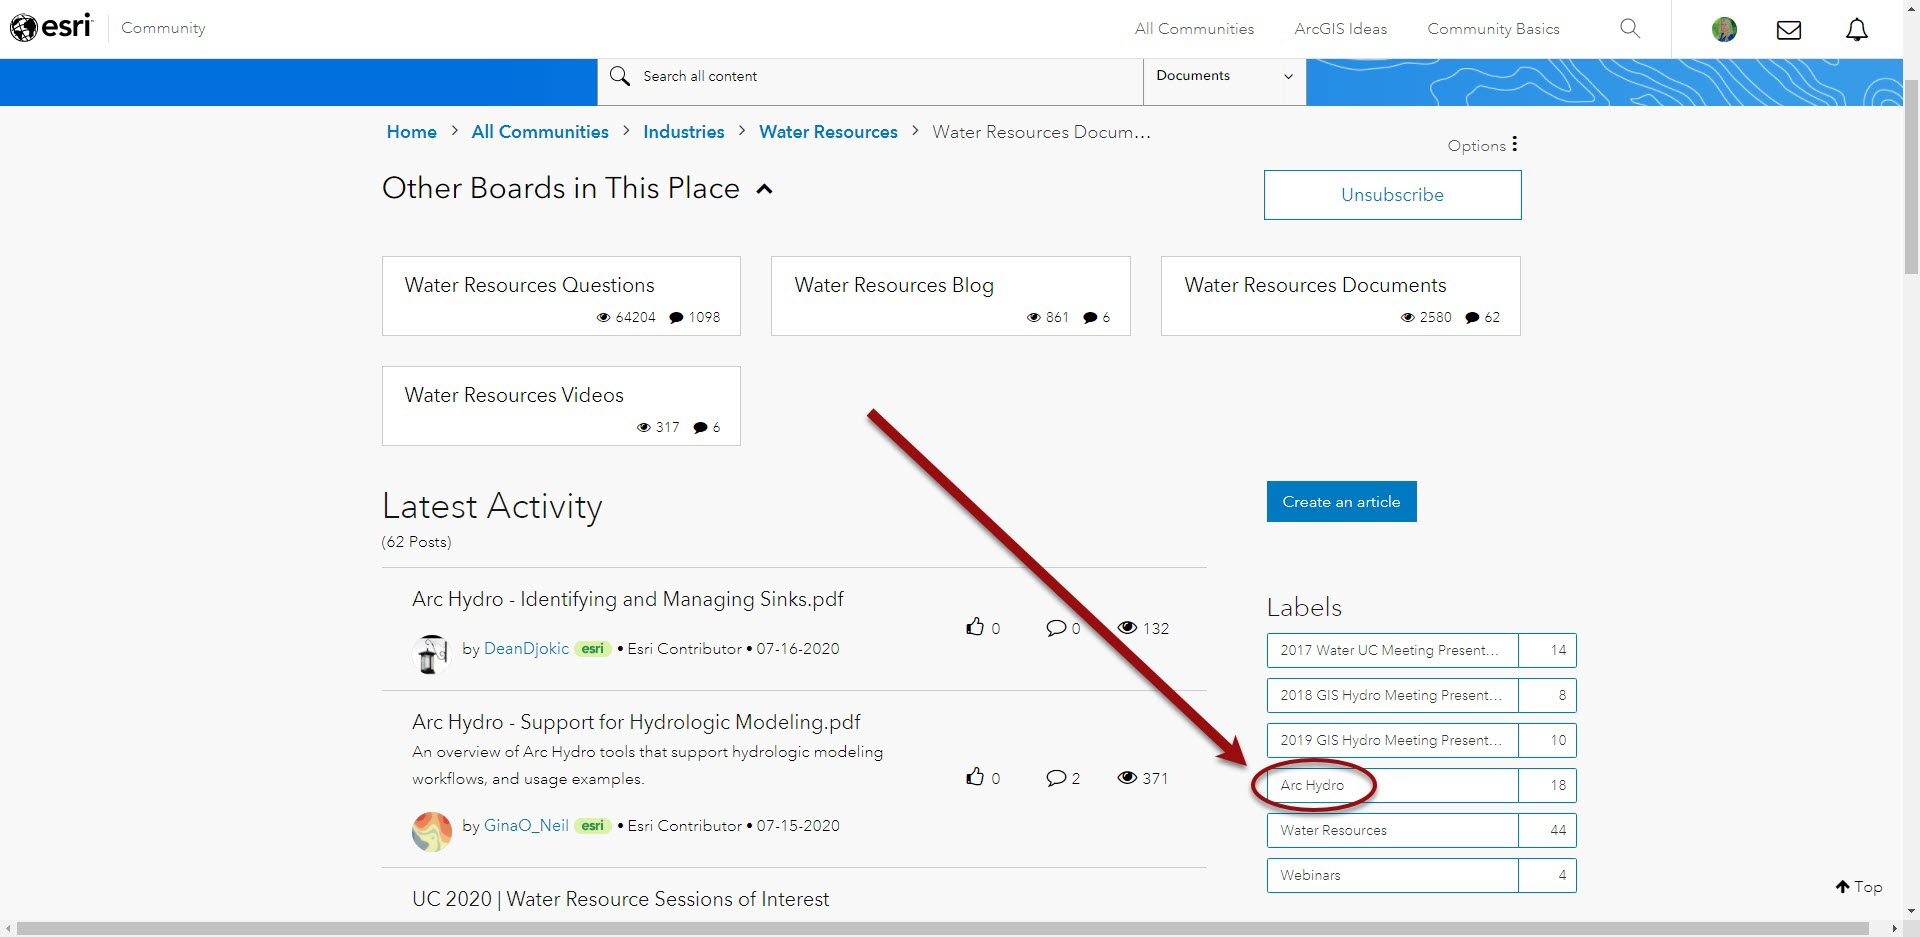The height and width of the screenshot is (937, 1920).
Task: Open UC 2020 Water Resource Sessions of Interest
Action: click(620, 899)
